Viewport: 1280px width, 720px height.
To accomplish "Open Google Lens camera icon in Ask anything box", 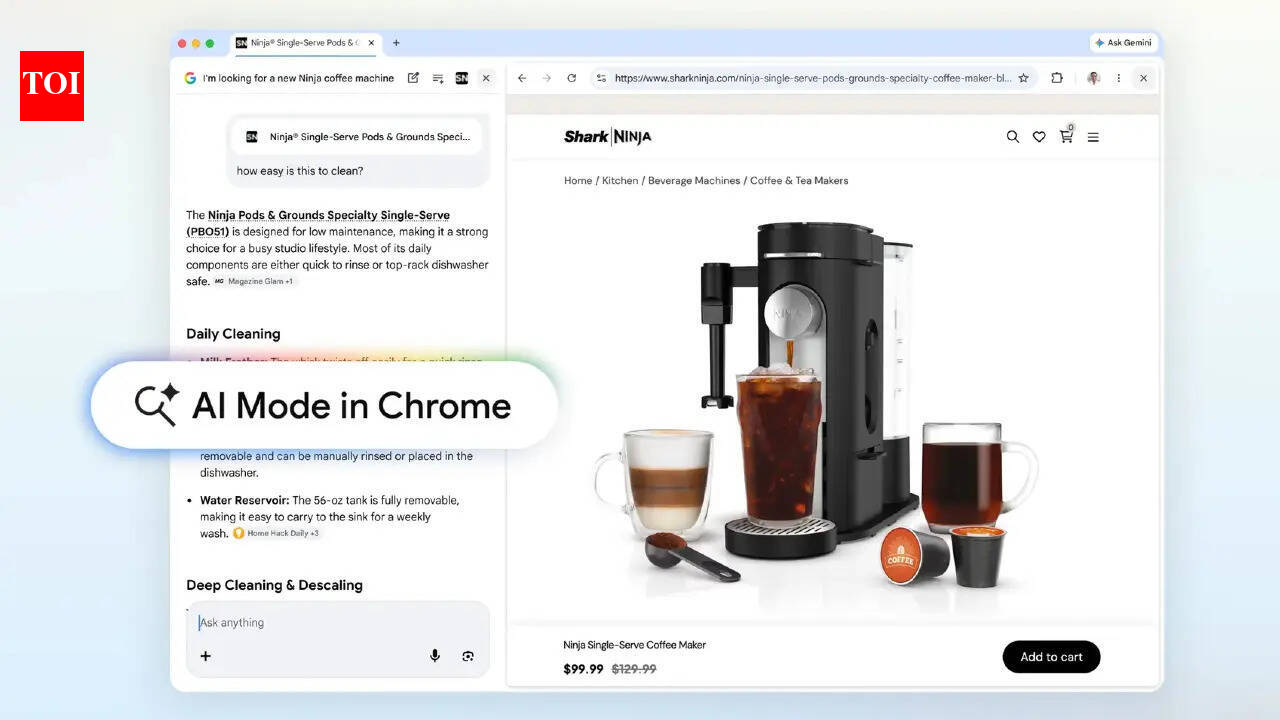I will pyautogui.click(x=468, y=656).
